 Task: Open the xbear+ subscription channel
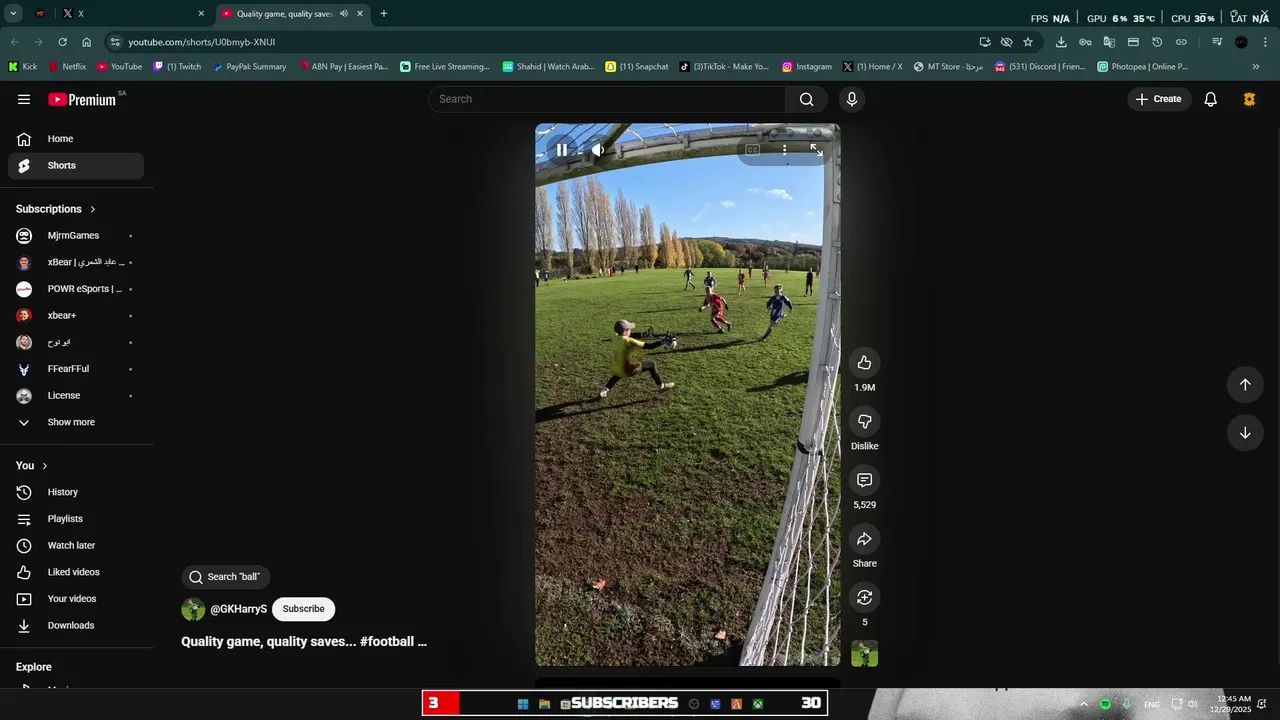(76, 316)
